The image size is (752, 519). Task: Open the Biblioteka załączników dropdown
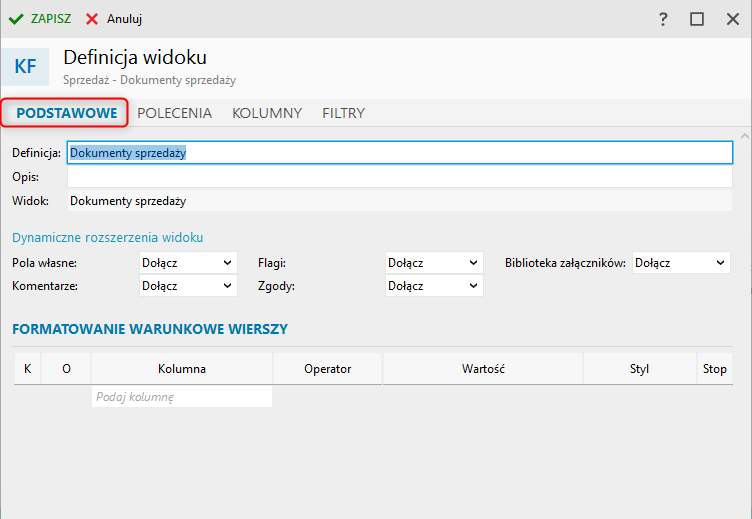pos(681,263)
